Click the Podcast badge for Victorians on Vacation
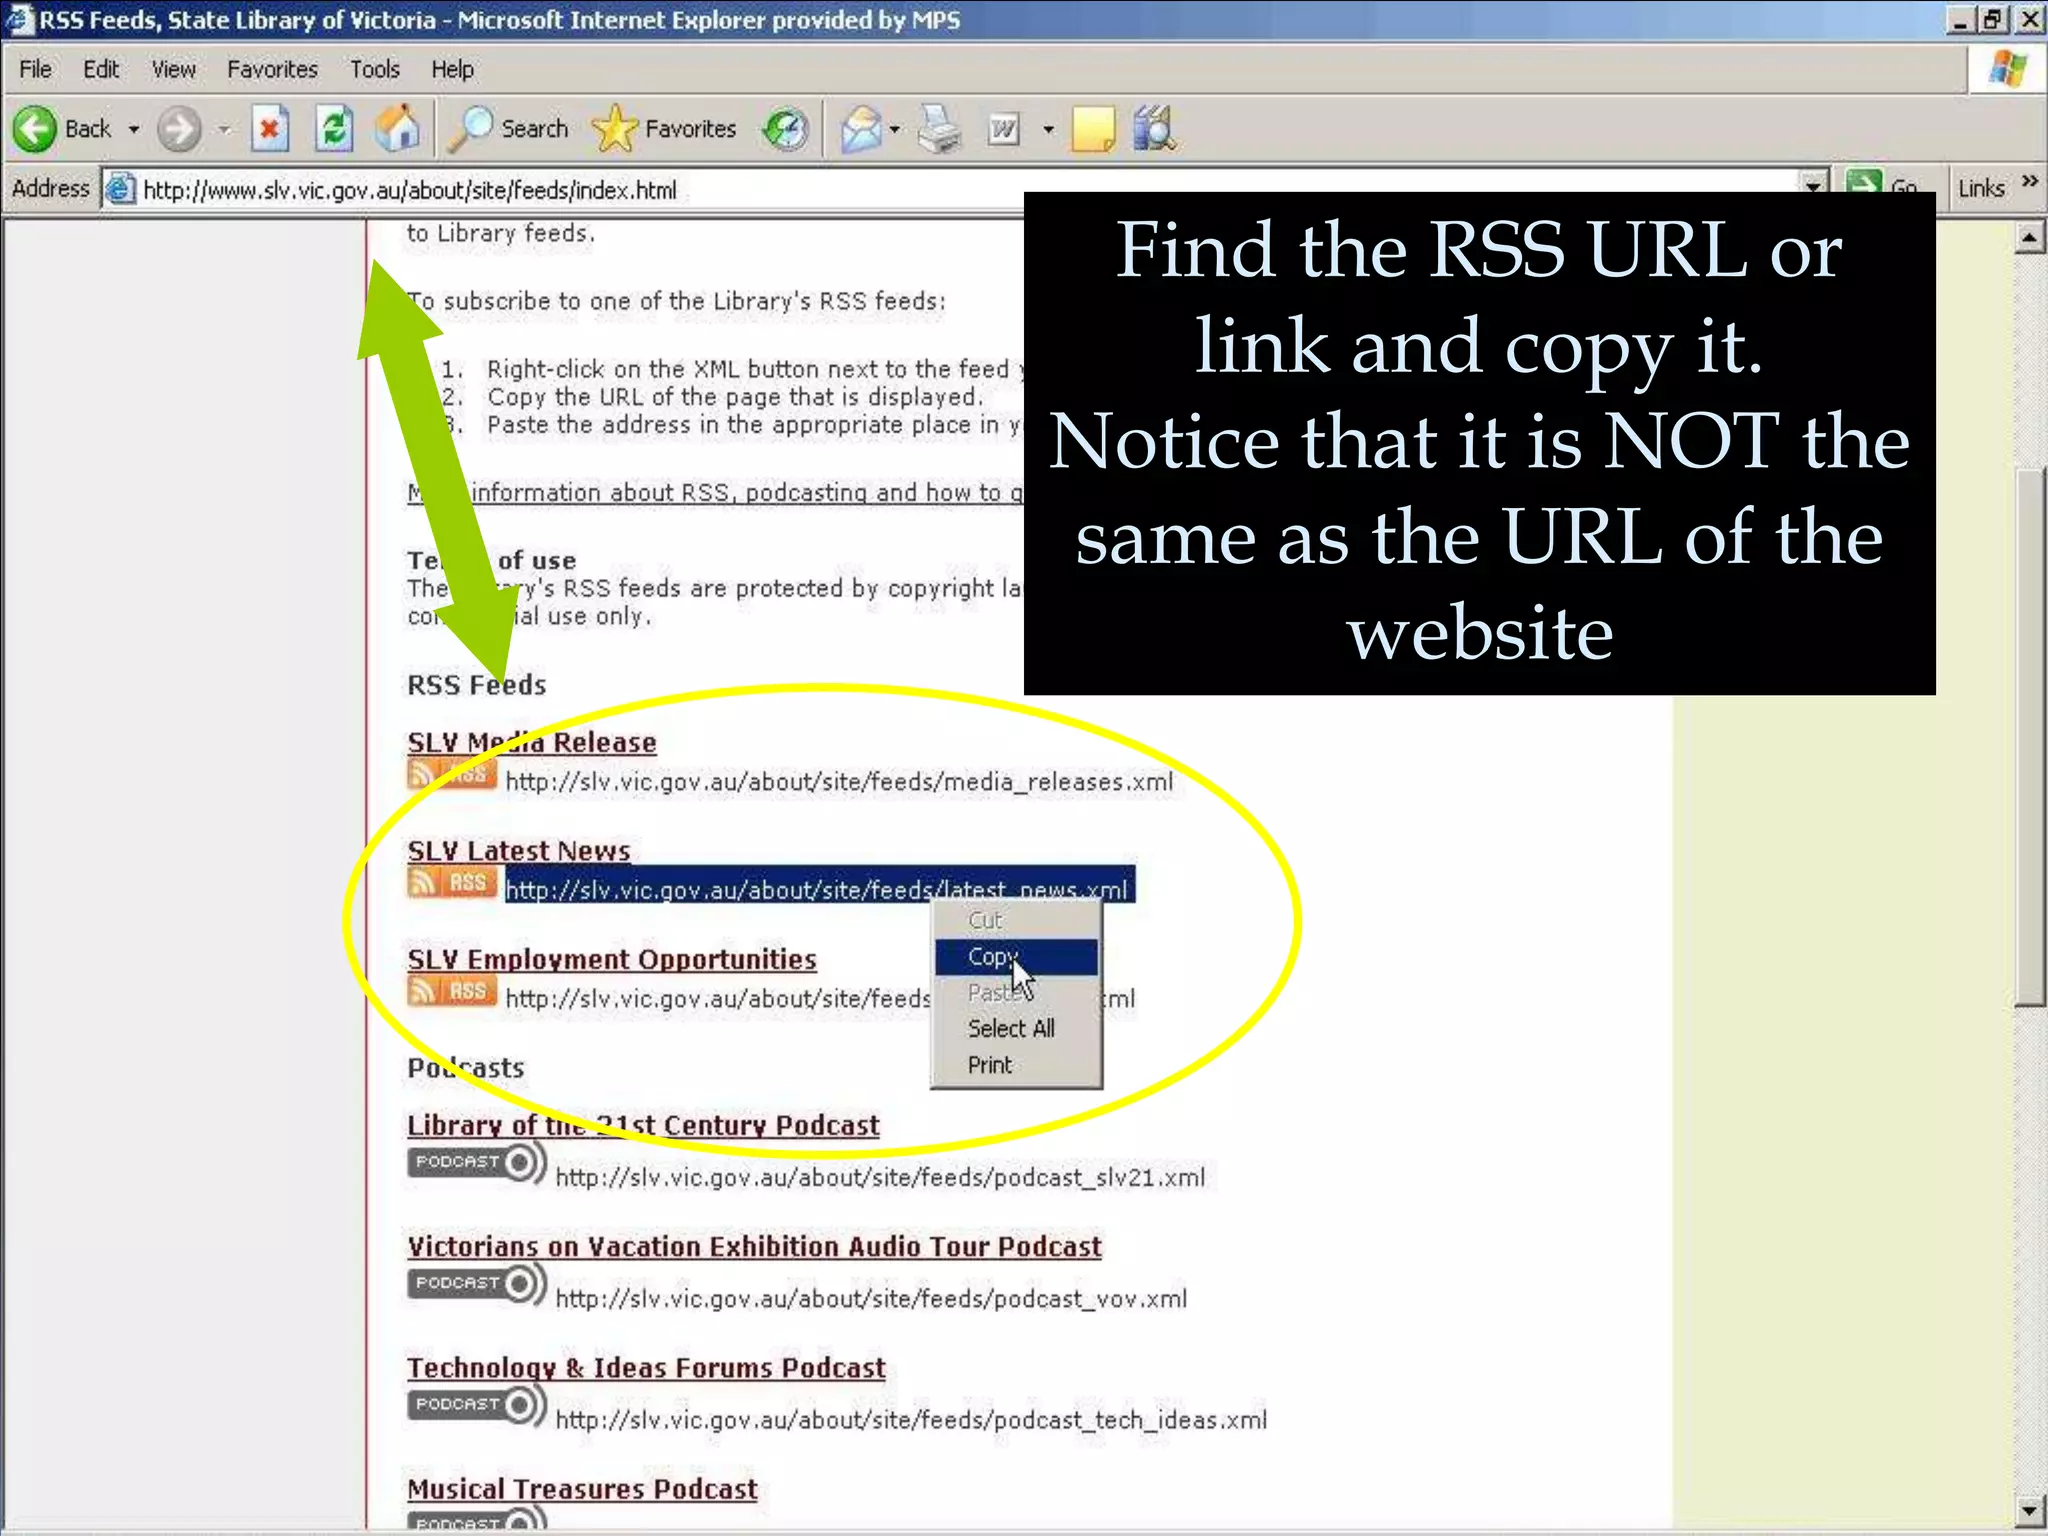Image resolution: width=2048 pixels, height=1536 pixels. click(476, 1283)
